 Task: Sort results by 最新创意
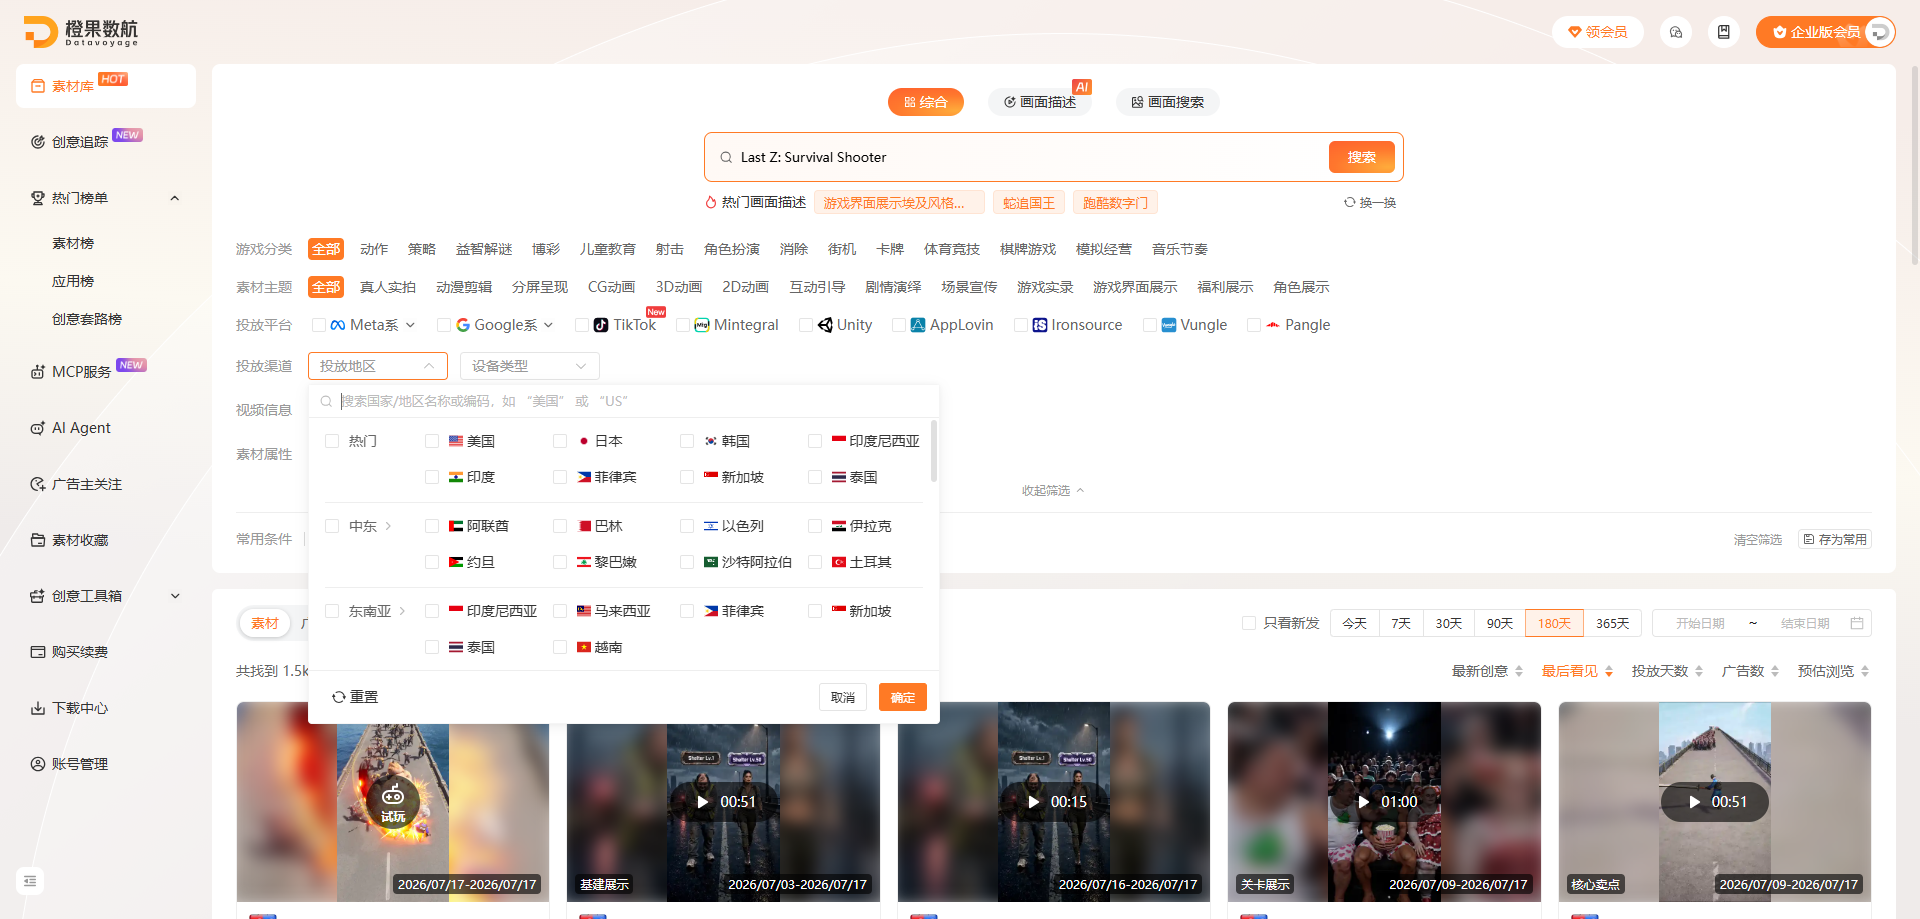coord(1487,671)
